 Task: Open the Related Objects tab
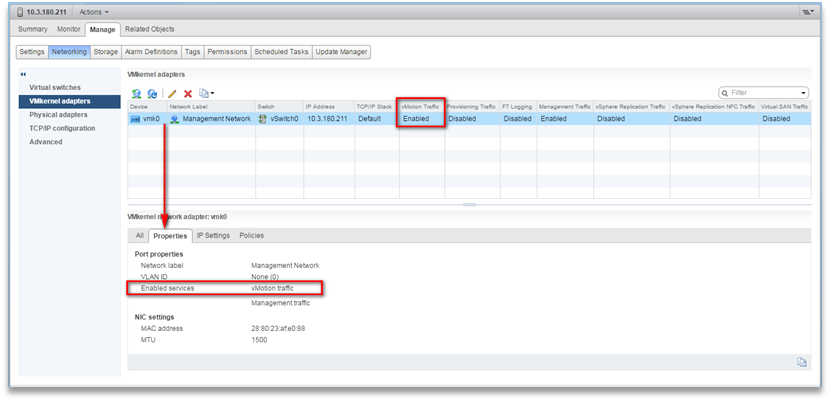point(150,29)
